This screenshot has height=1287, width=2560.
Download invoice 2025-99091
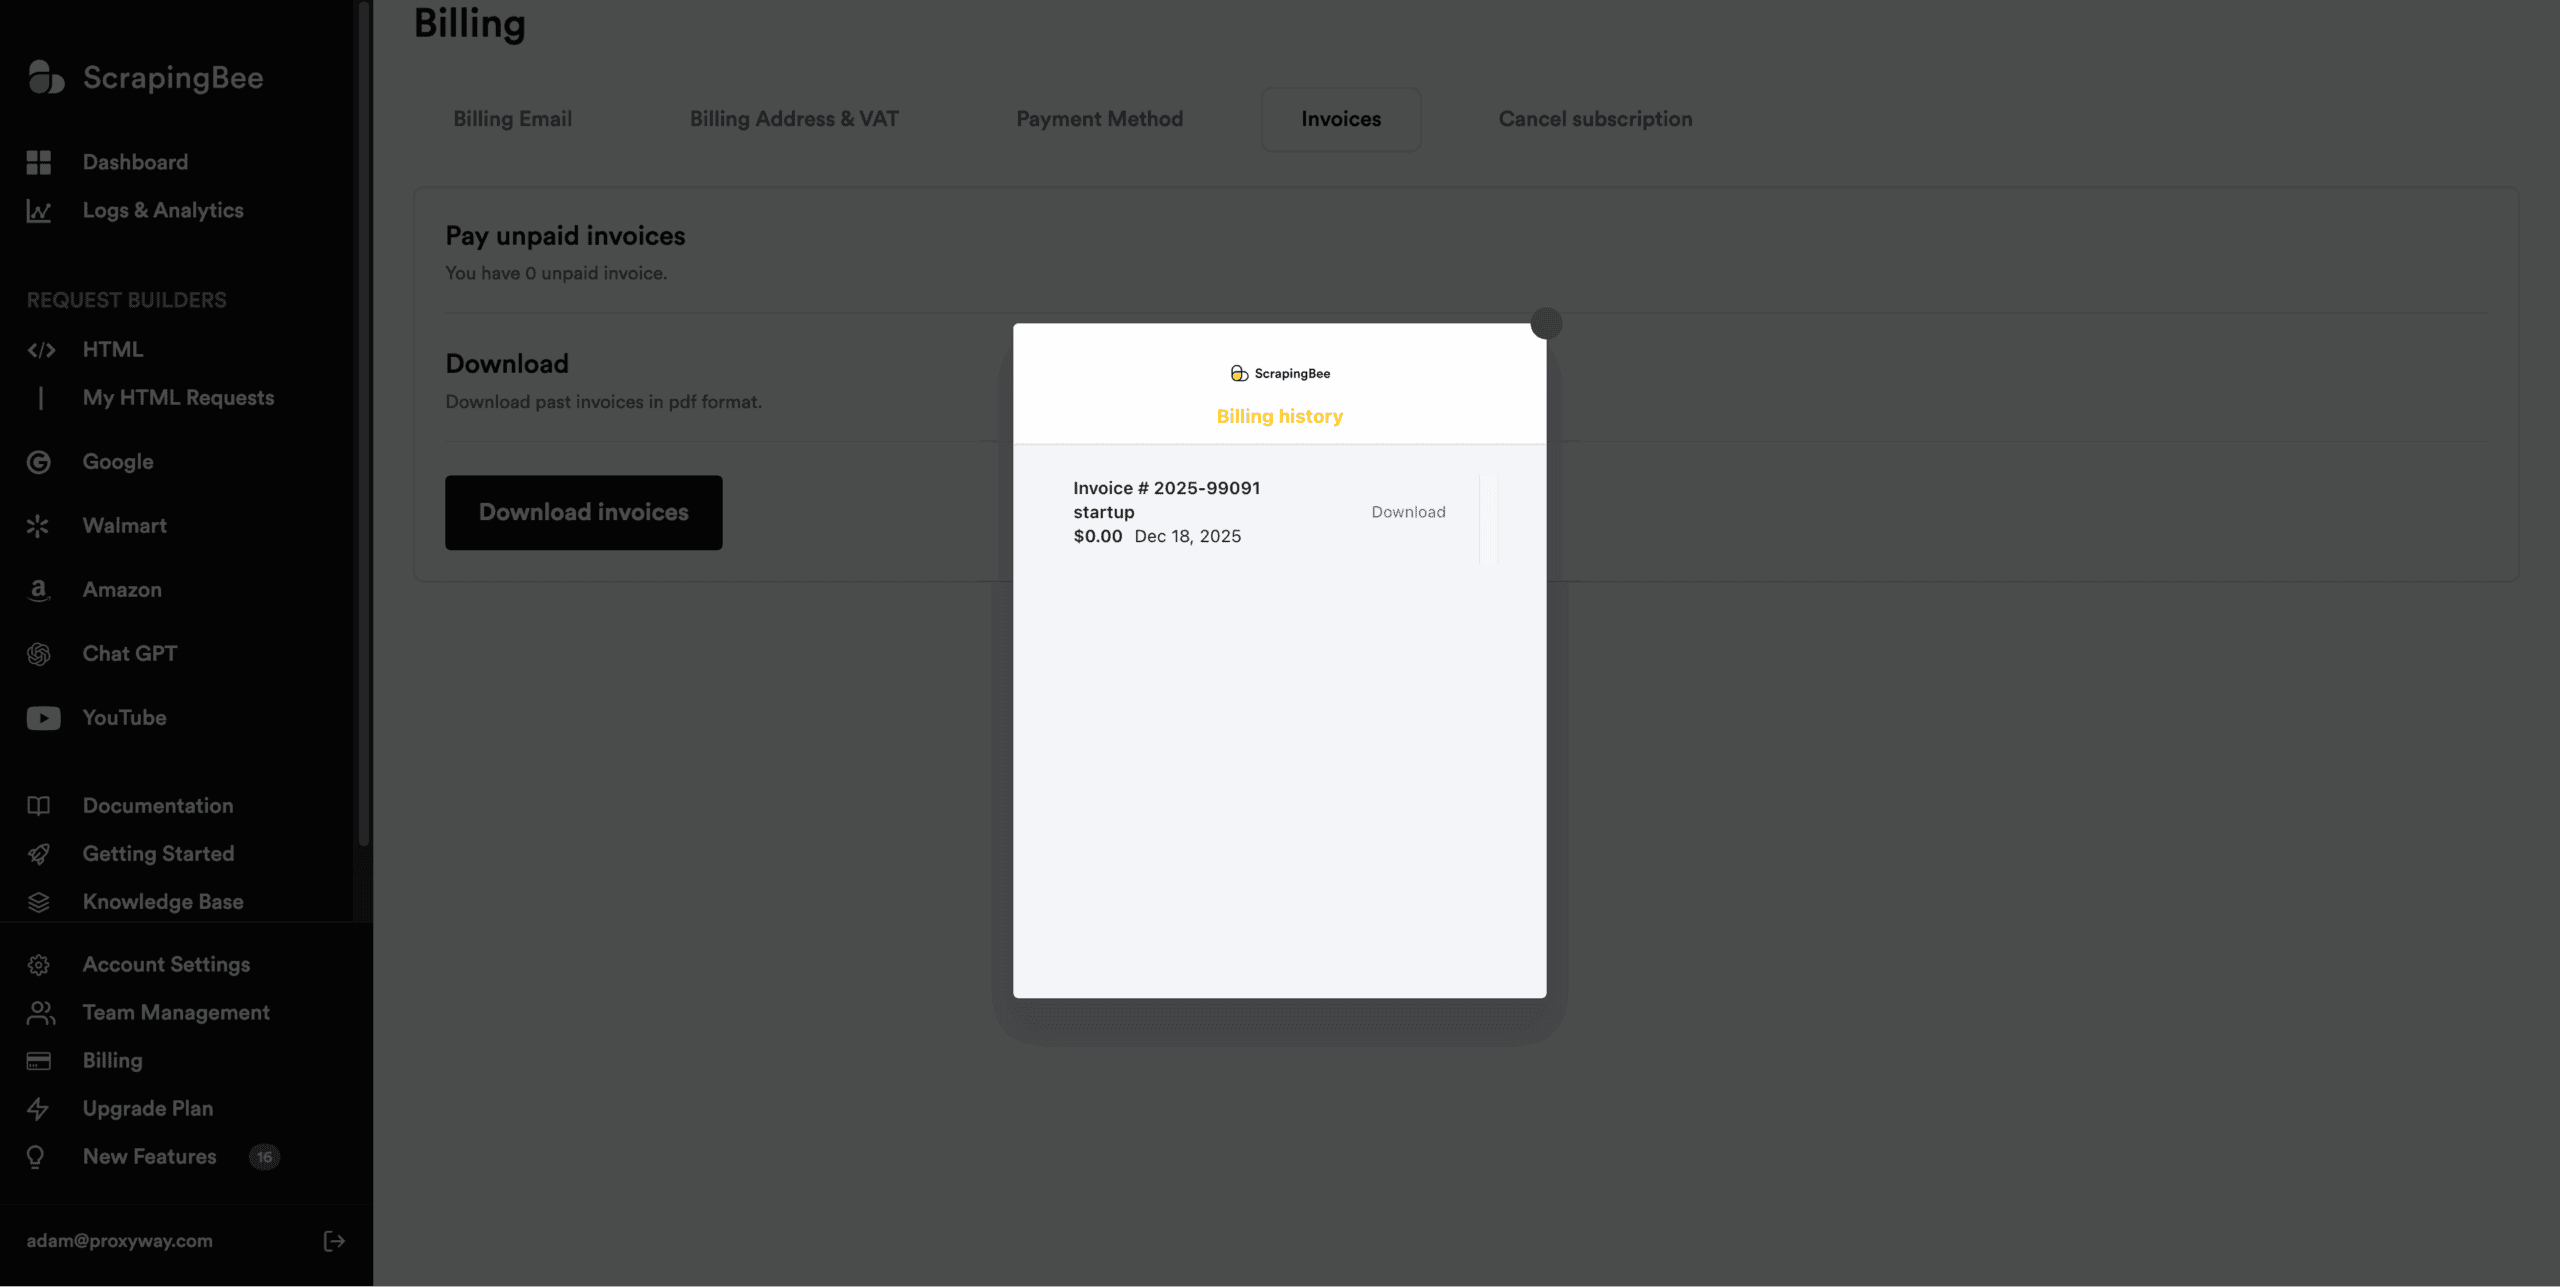(x=1408, y=512)
